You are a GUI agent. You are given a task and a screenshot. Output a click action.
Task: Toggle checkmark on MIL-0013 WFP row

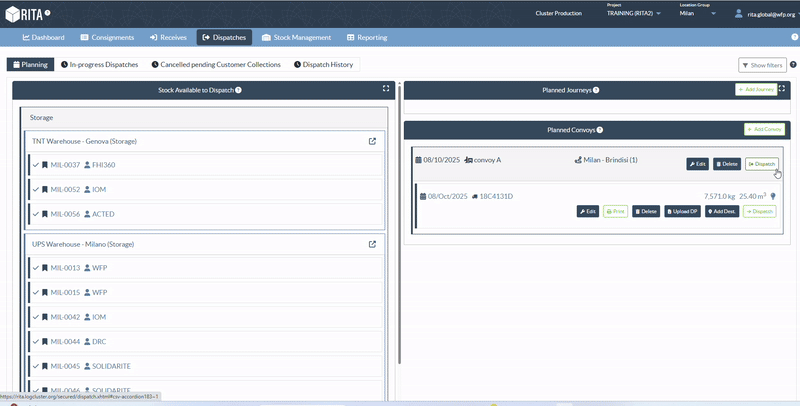point(36,268)
